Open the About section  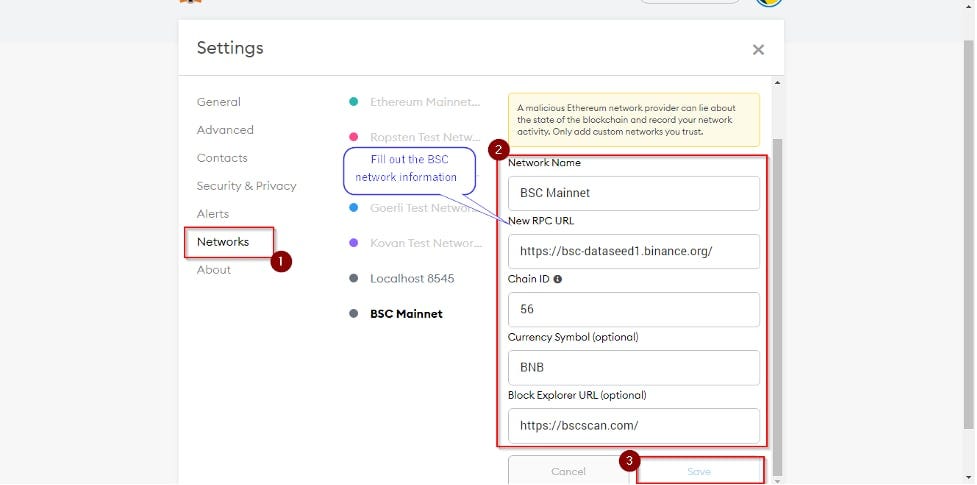pos(214,270)
